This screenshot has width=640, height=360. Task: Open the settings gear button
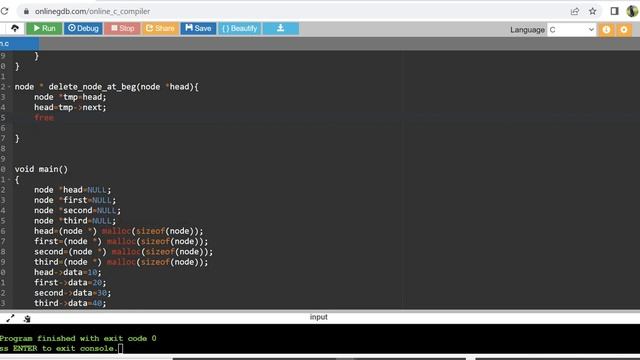[x=624, y=29]
